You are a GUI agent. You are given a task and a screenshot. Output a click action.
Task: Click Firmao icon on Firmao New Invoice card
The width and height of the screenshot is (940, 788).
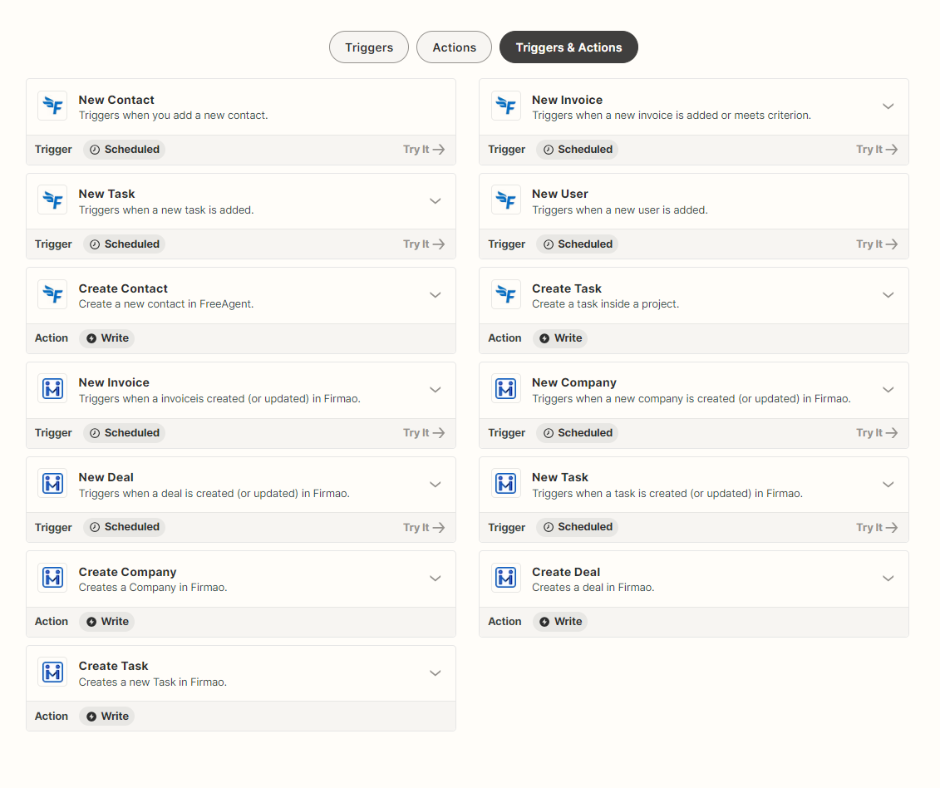[x=53, y=389]
